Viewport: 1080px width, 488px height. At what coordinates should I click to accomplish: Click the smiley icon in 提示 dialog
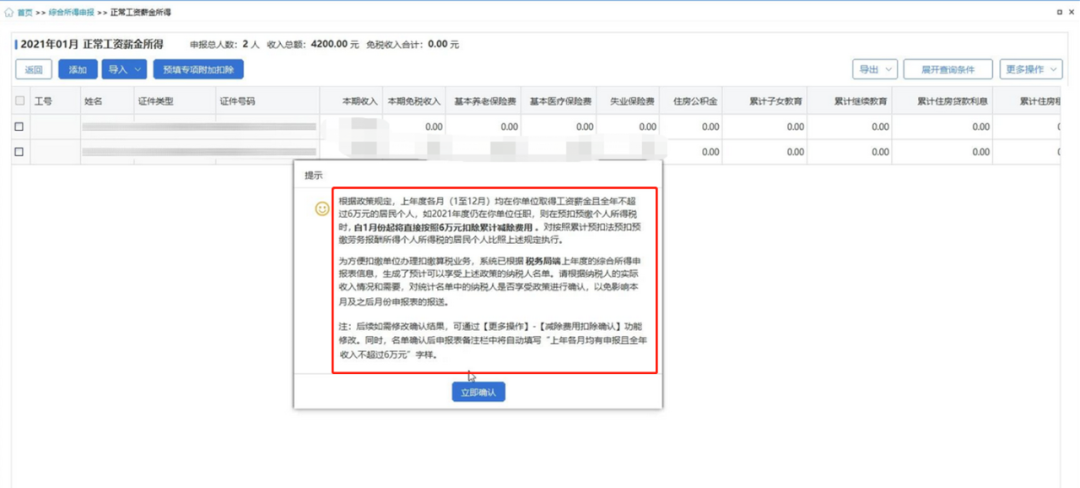coord(322,209)
